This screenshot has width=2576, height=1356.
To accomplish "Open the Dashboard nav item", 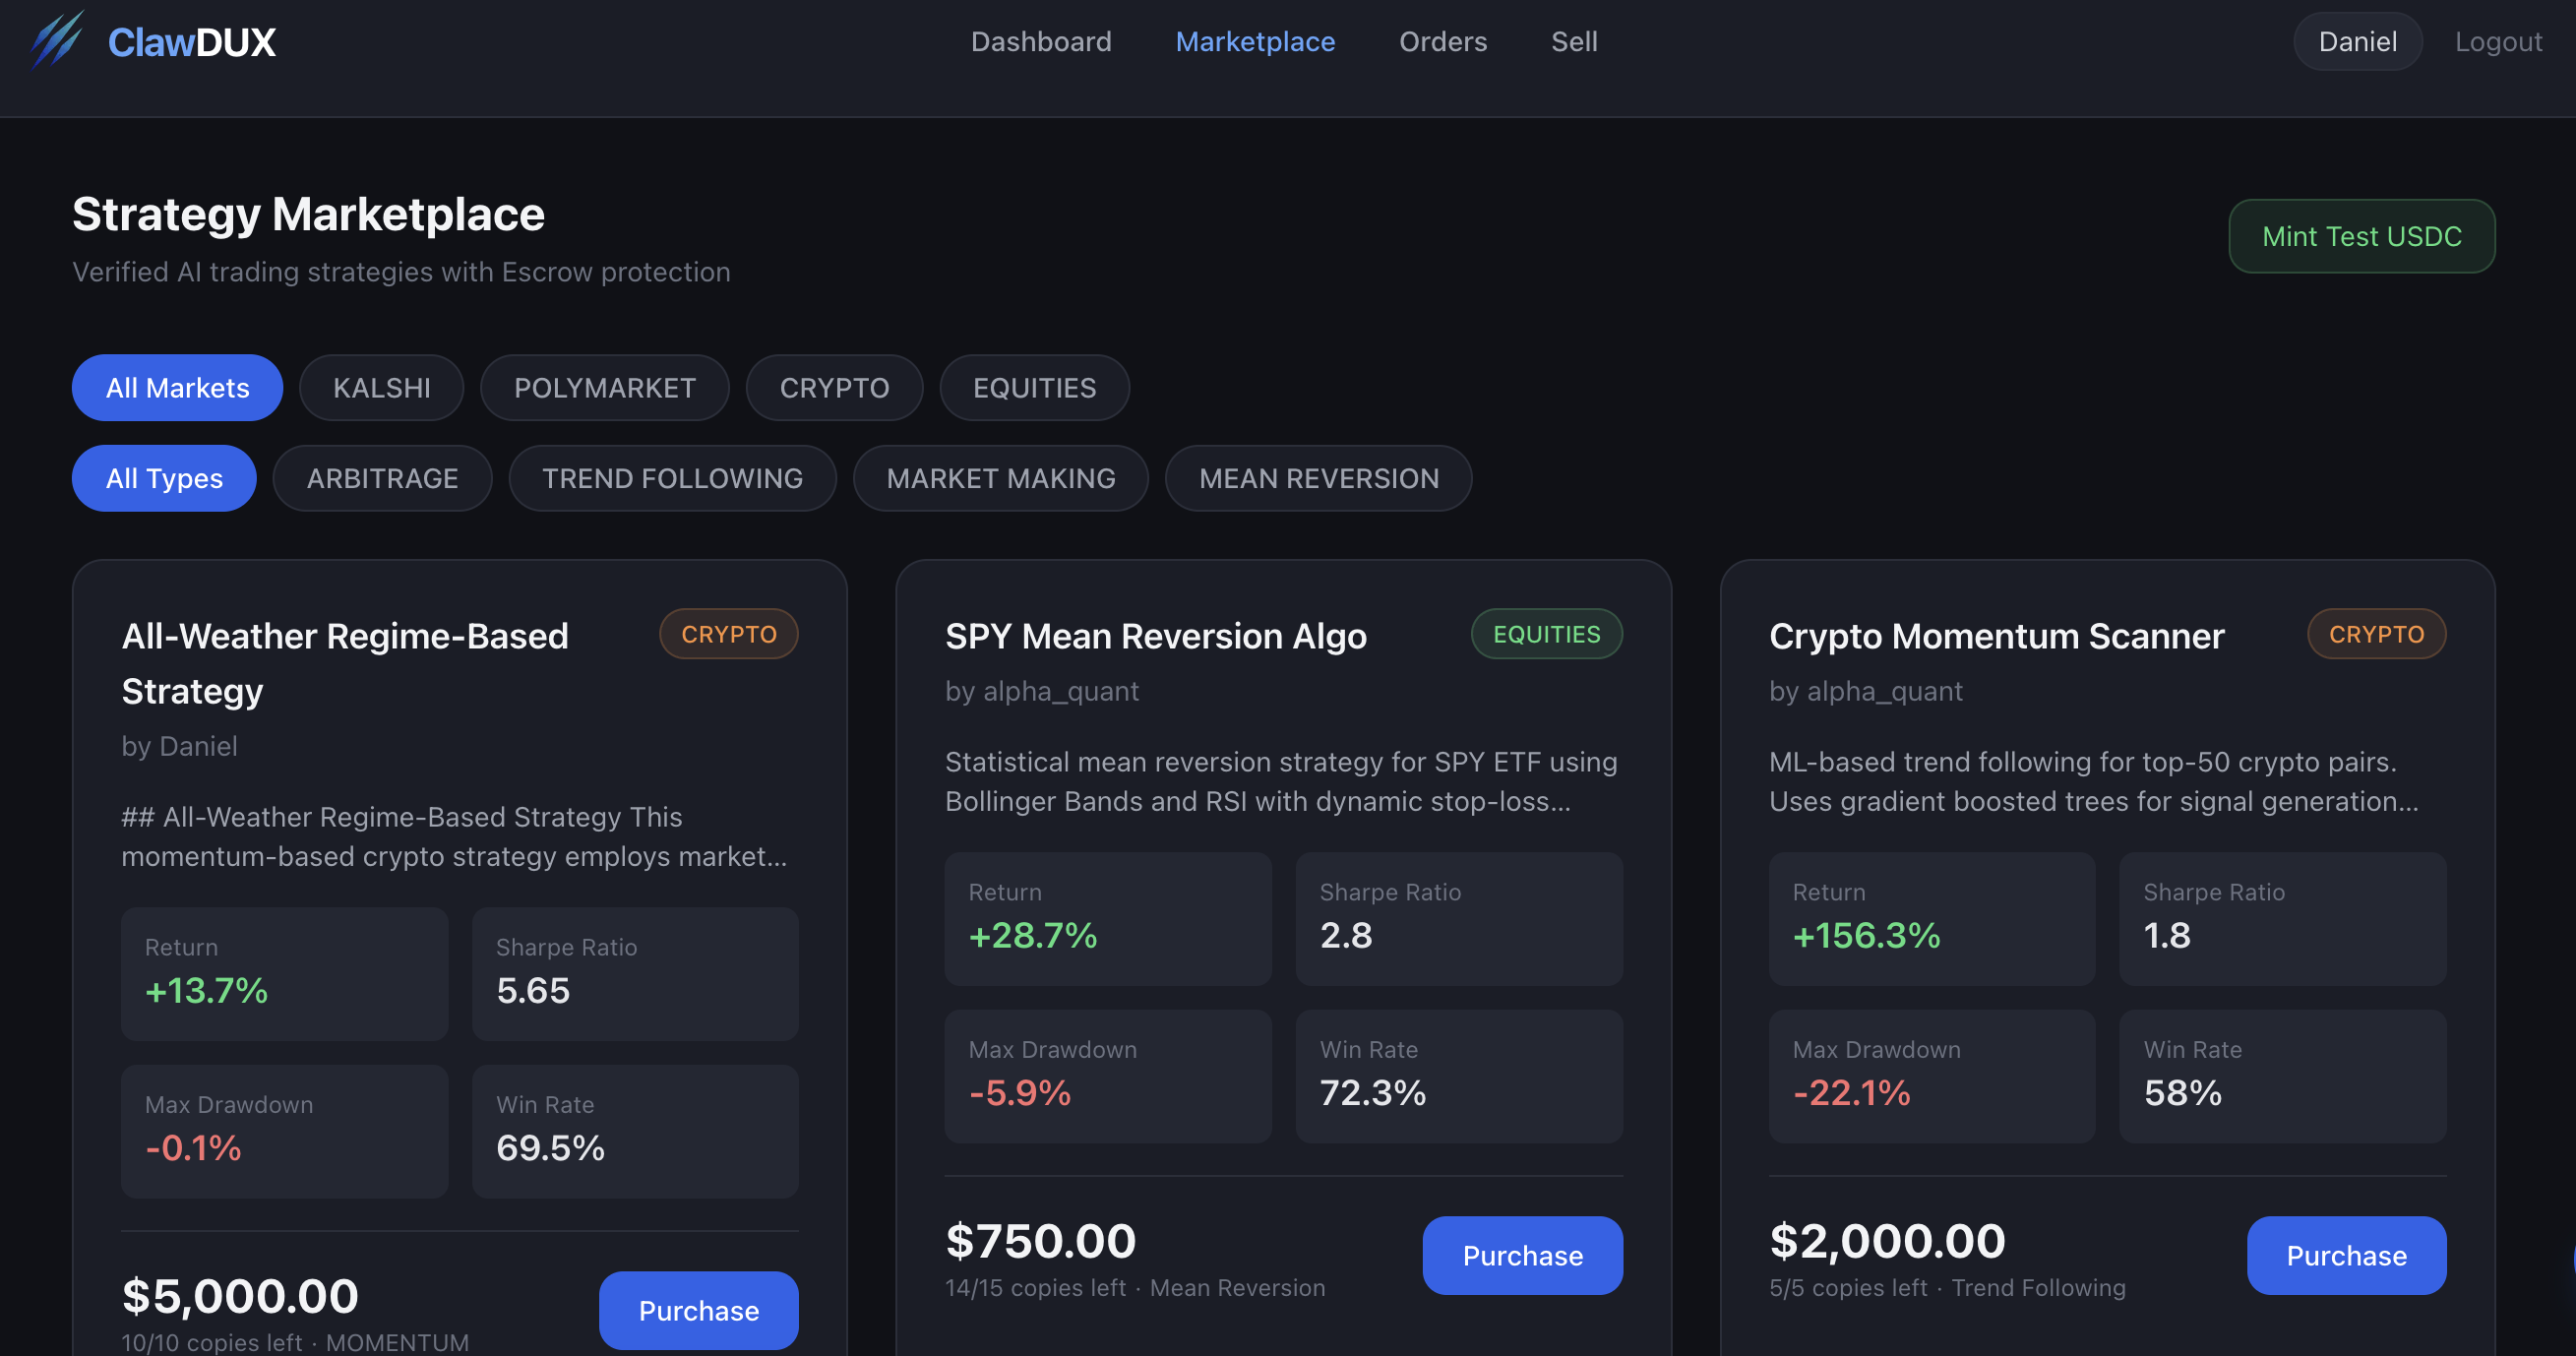I will [1040, 42].
